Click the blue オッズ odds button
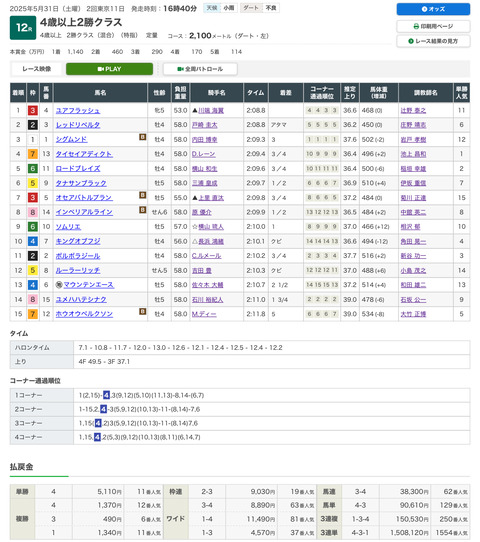Image resolution: width=480 pixels, height=542 pixels. (x=433, y=9)
